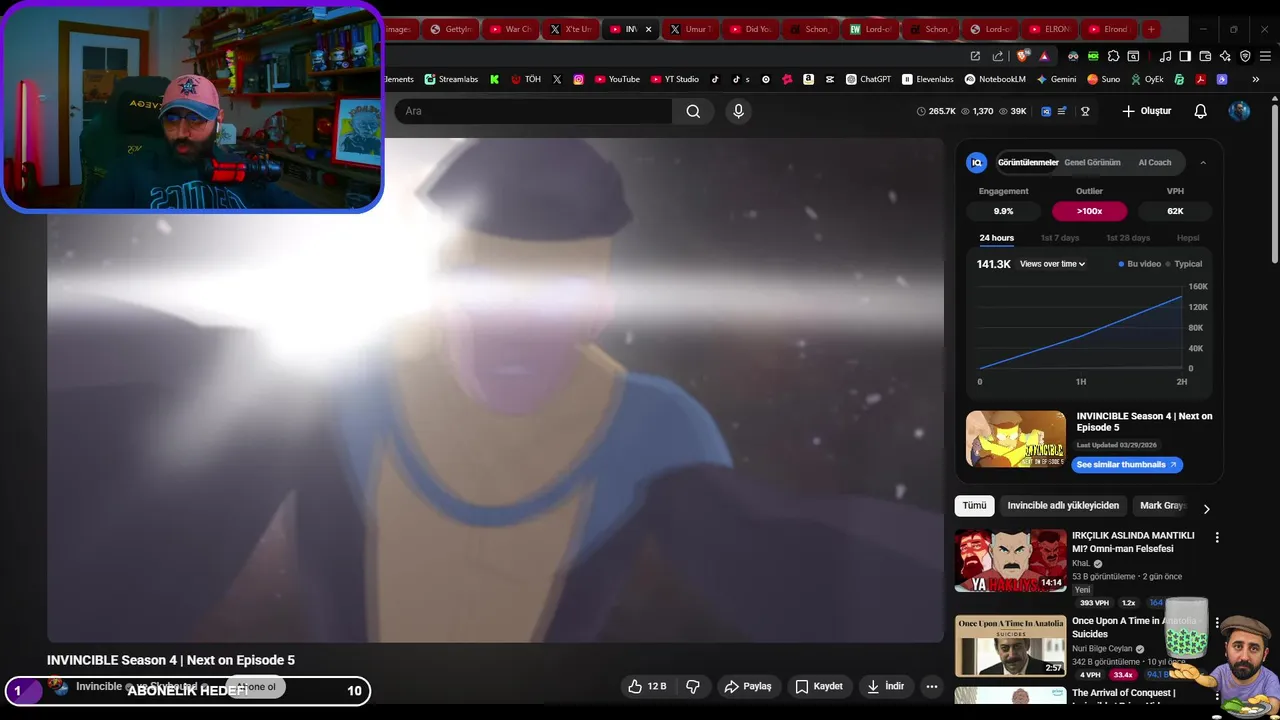This screenshot has height=720, width=1280.
Task: Open the YT Studio bookmark
Action: coord(675,79)
